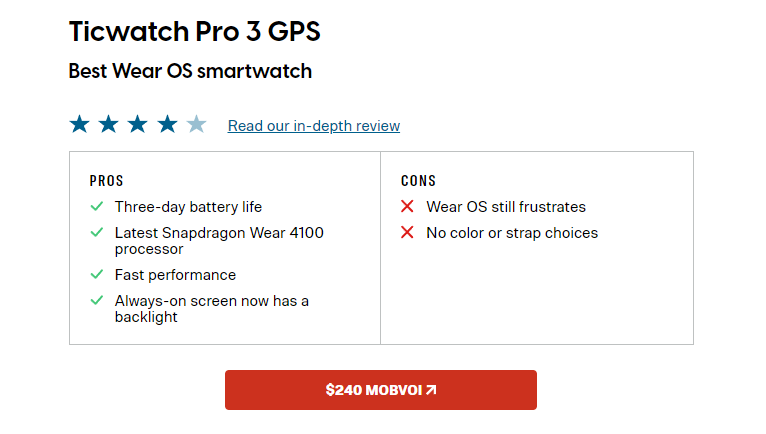Image resolution: width=766 pixels, height=434 pixels.
Task: Click the Best Wear OS smartwatch subtitle
Action: (190, 71)
